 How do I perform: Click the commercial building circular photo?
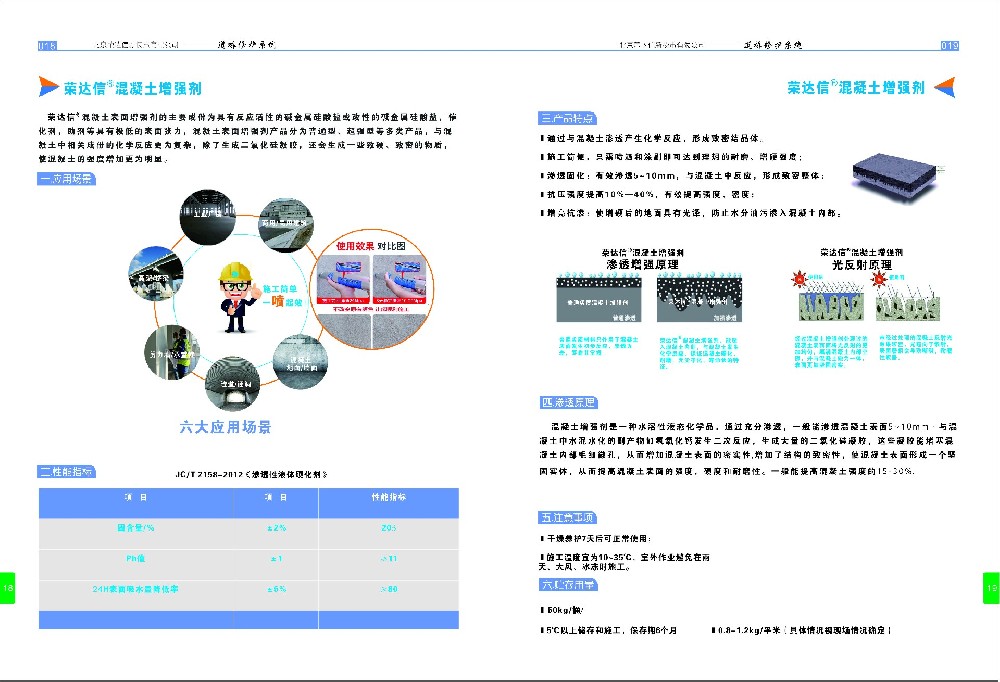pyautogui.click(x=286, y=225)
